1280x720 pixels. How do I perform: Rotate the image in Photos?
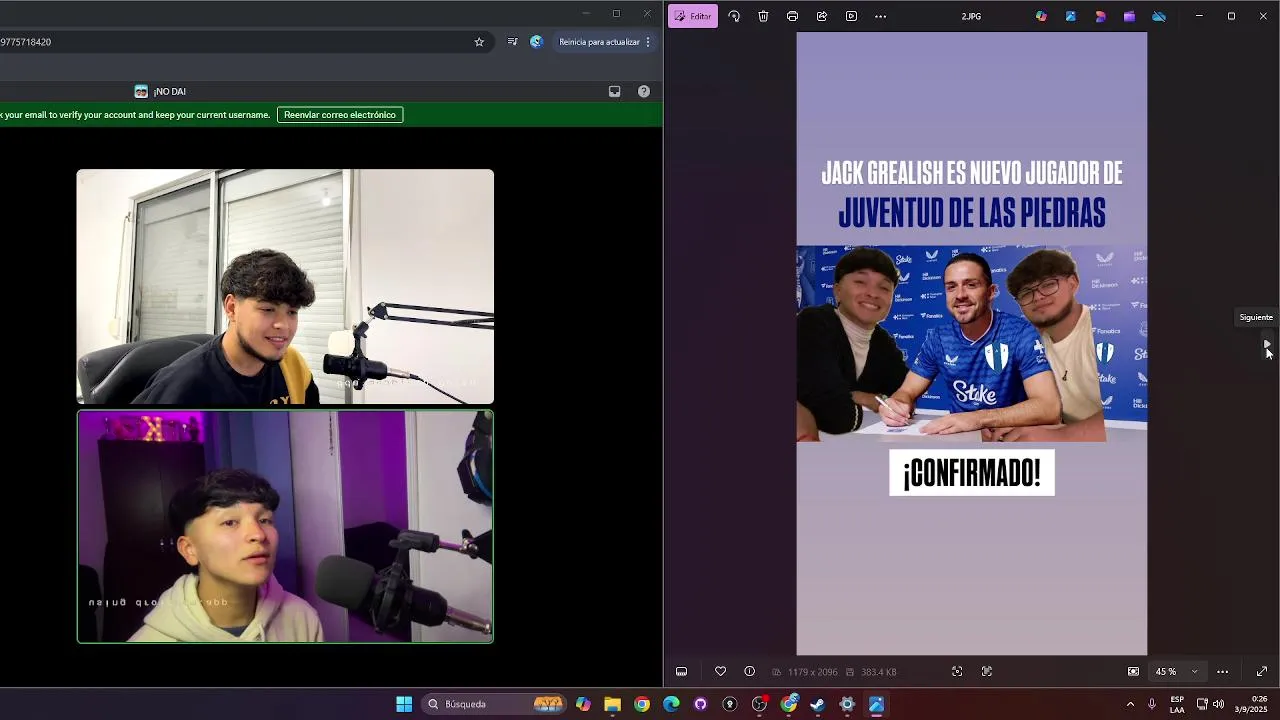734,16
